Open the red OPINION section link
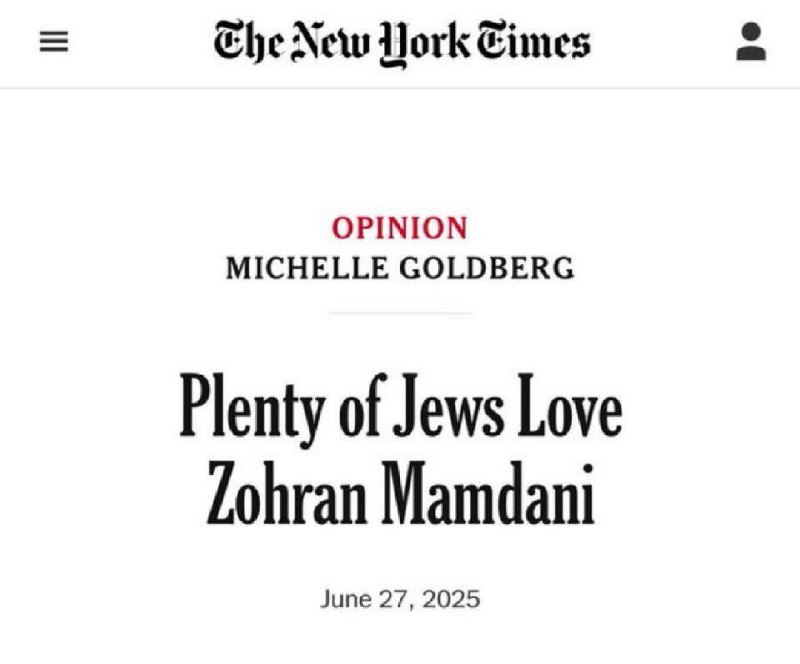This screenshot has width=800, height=664. (399, 228)
